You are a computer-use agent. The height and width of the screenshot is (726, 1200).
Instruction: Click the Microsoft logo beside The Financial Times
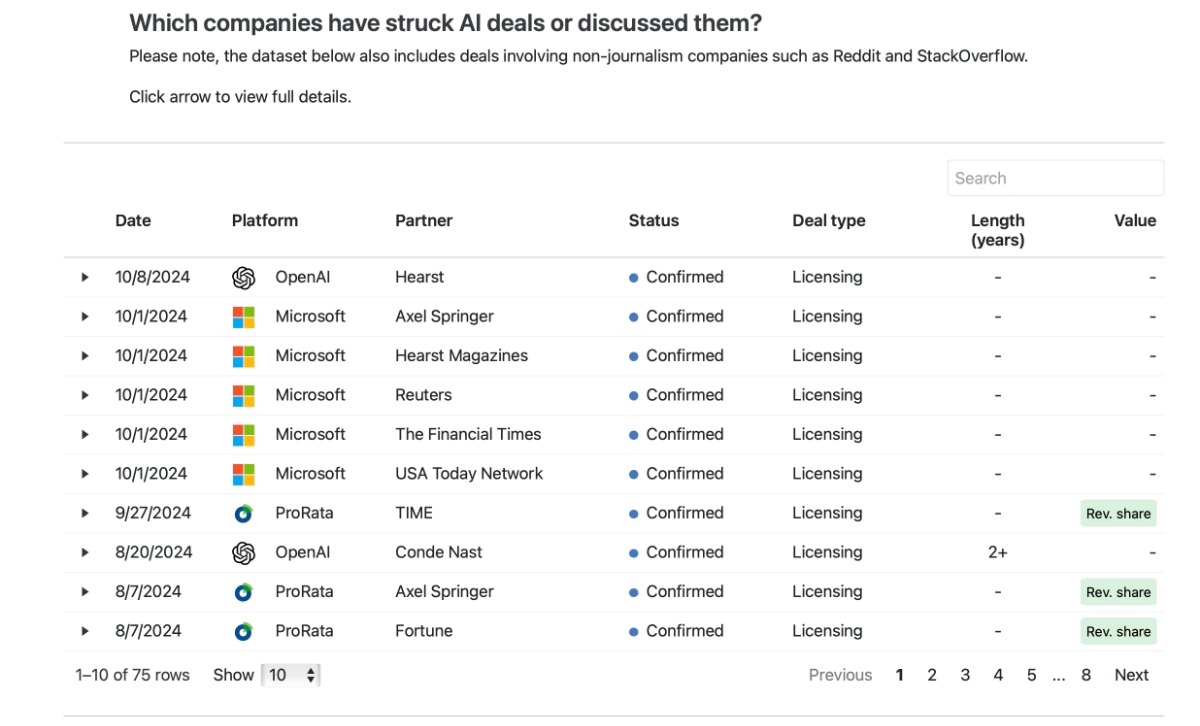point(243,435)
